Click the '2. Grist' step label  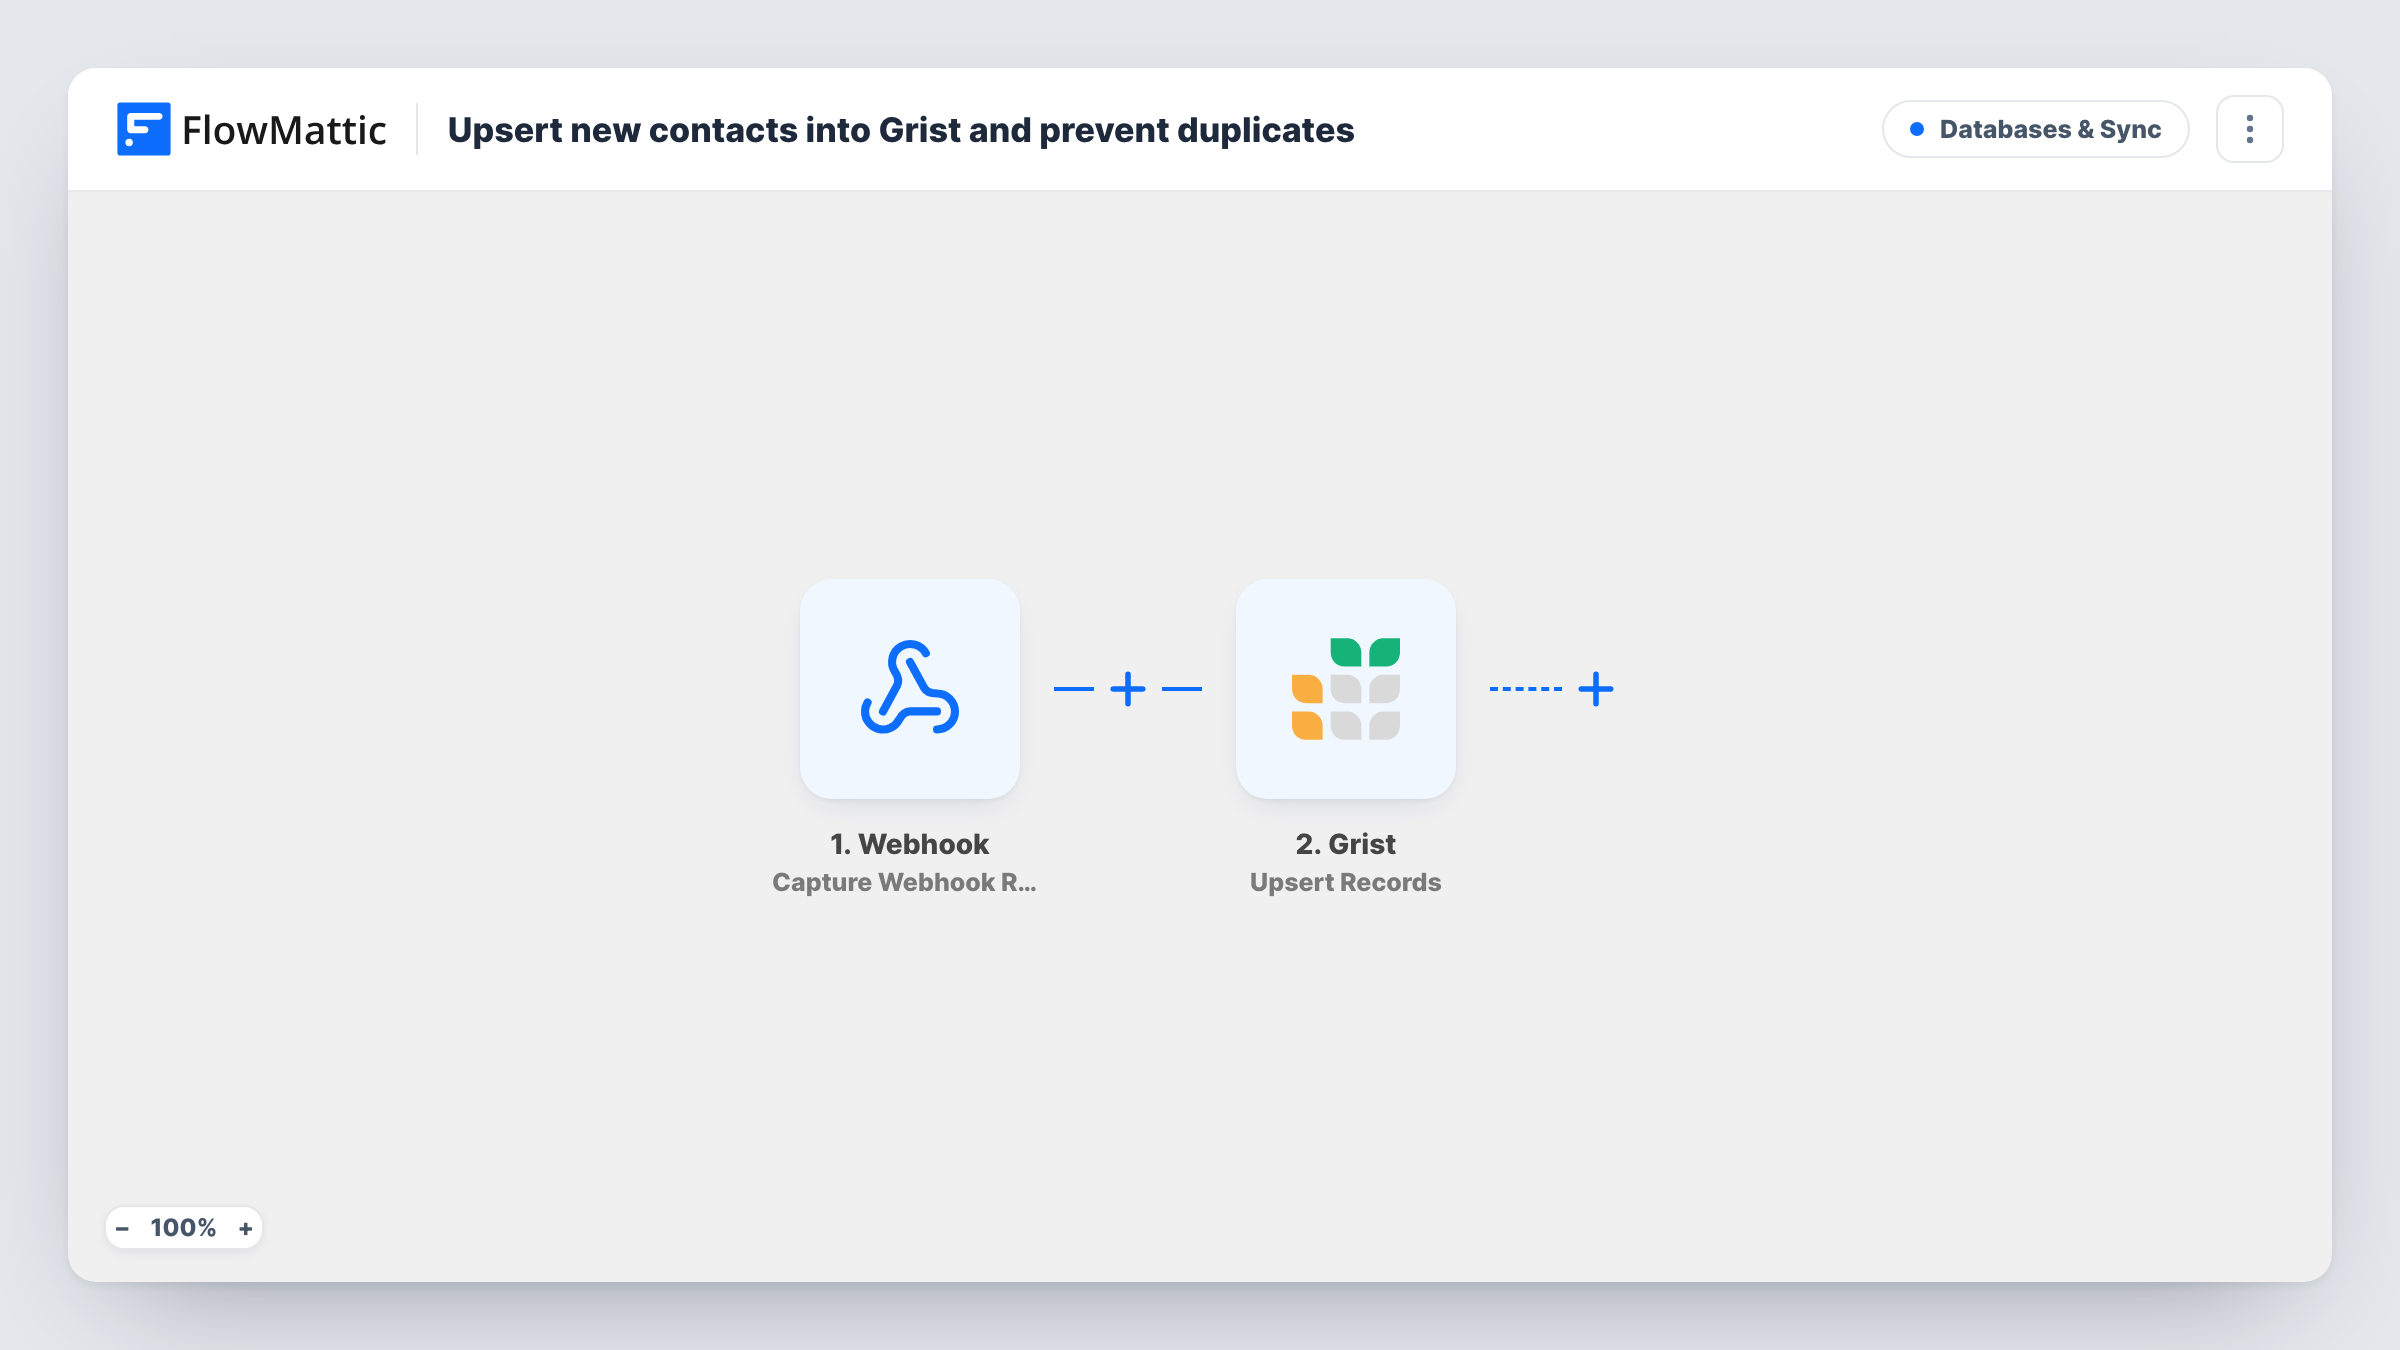1345,844
